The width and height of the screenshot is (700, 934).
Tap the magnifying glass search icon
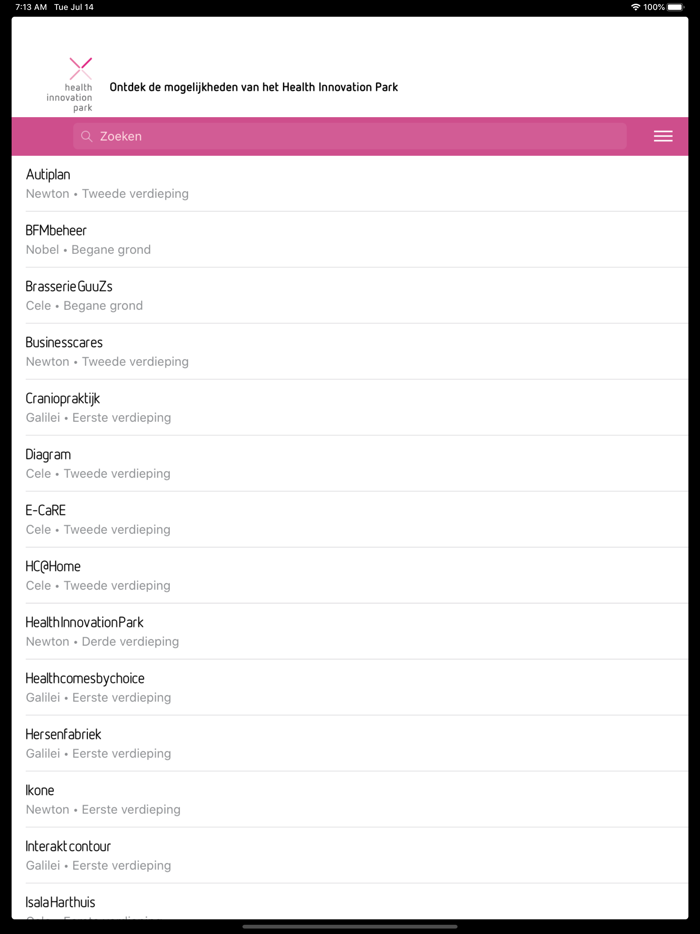[87, 136]
